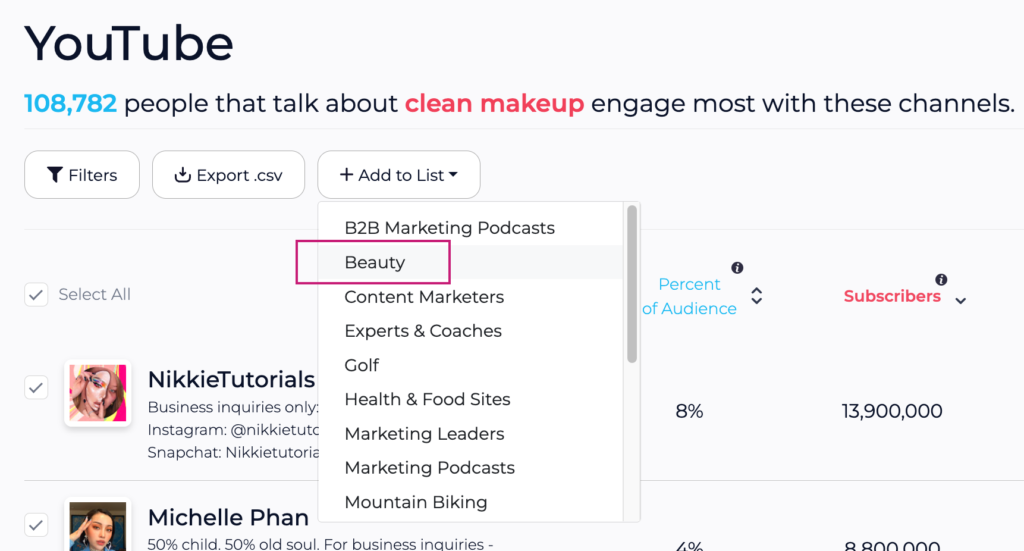
Task: Click the download icon in Export
Action: click(x=183, y=174)
